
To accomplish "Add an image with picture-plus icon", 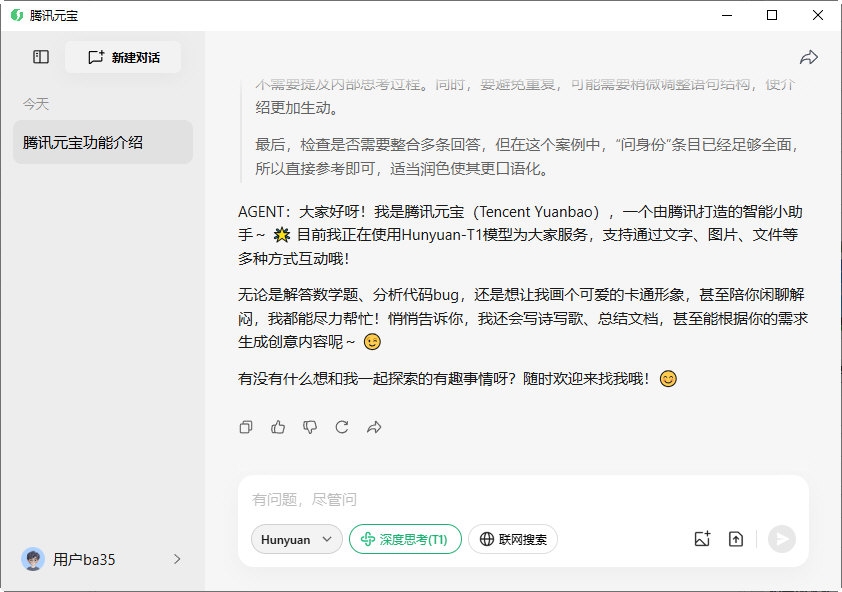I will [702, 539].
